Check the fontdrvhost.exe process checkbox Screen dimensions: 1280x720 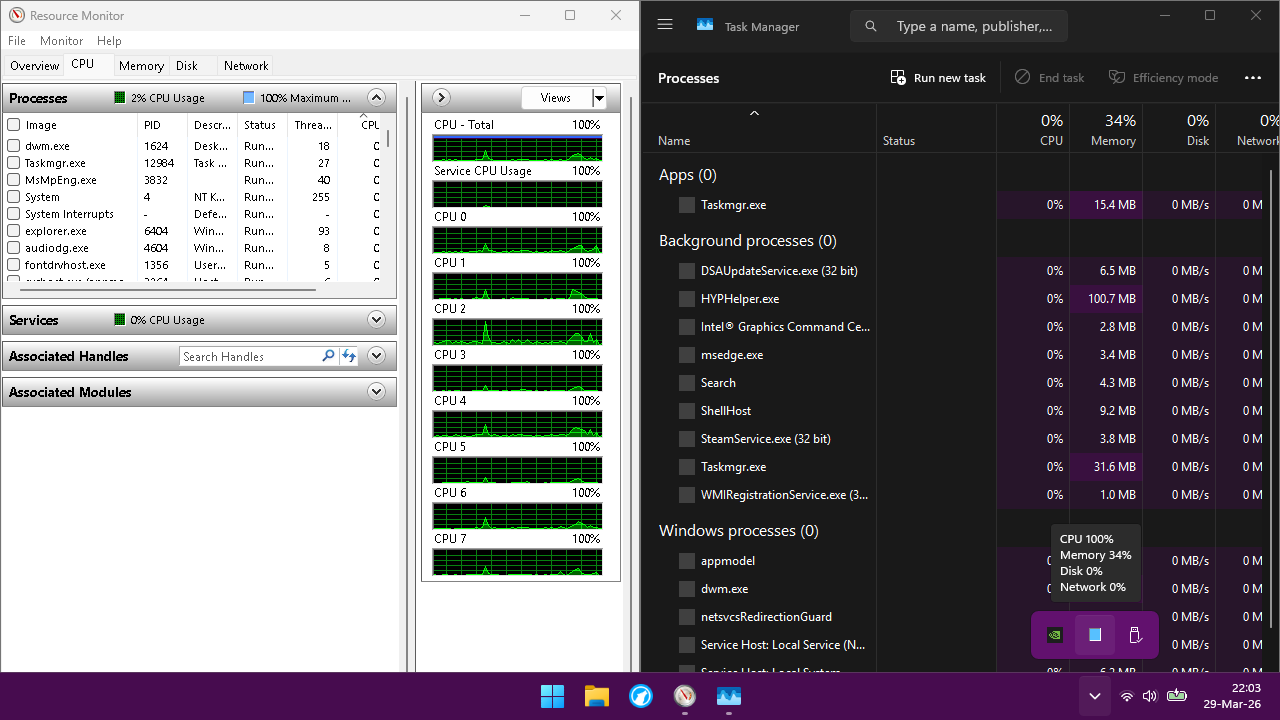[14, 265]
